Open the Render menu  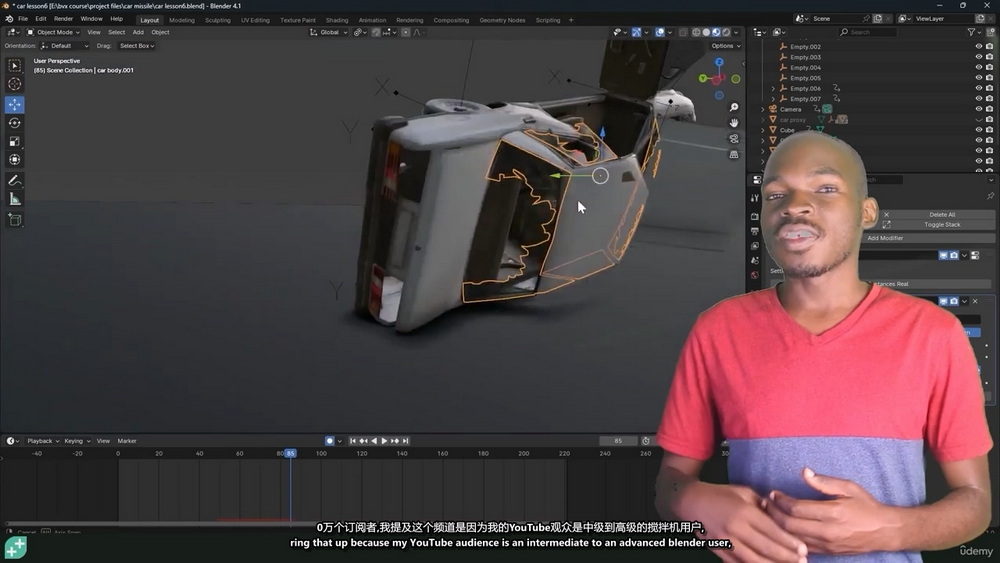pos(63,19)
